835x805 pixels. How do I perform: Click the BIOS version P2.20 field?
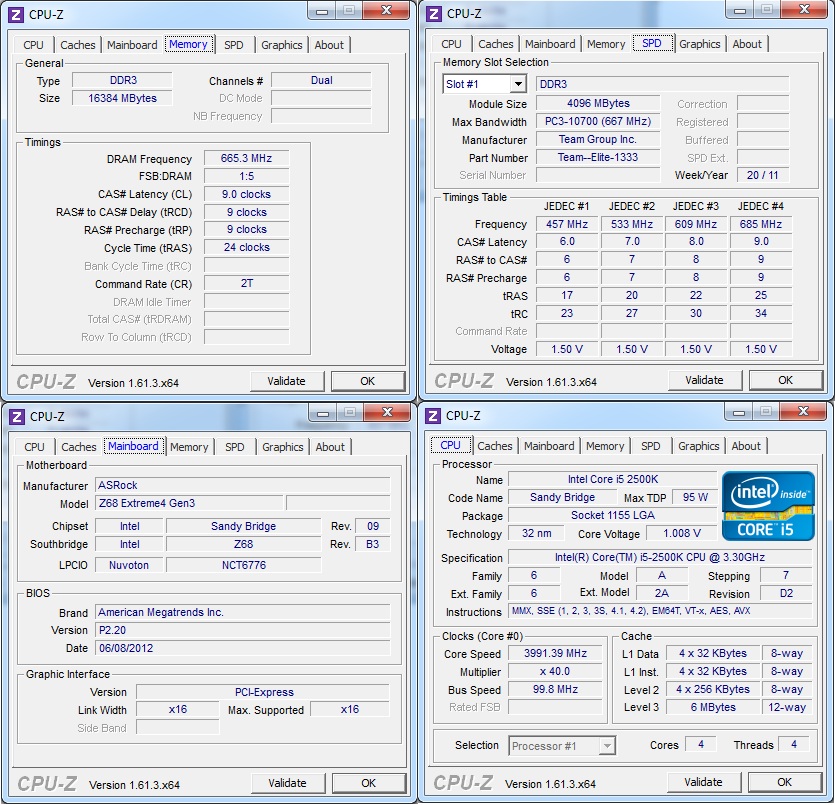(x=243, y=630)
